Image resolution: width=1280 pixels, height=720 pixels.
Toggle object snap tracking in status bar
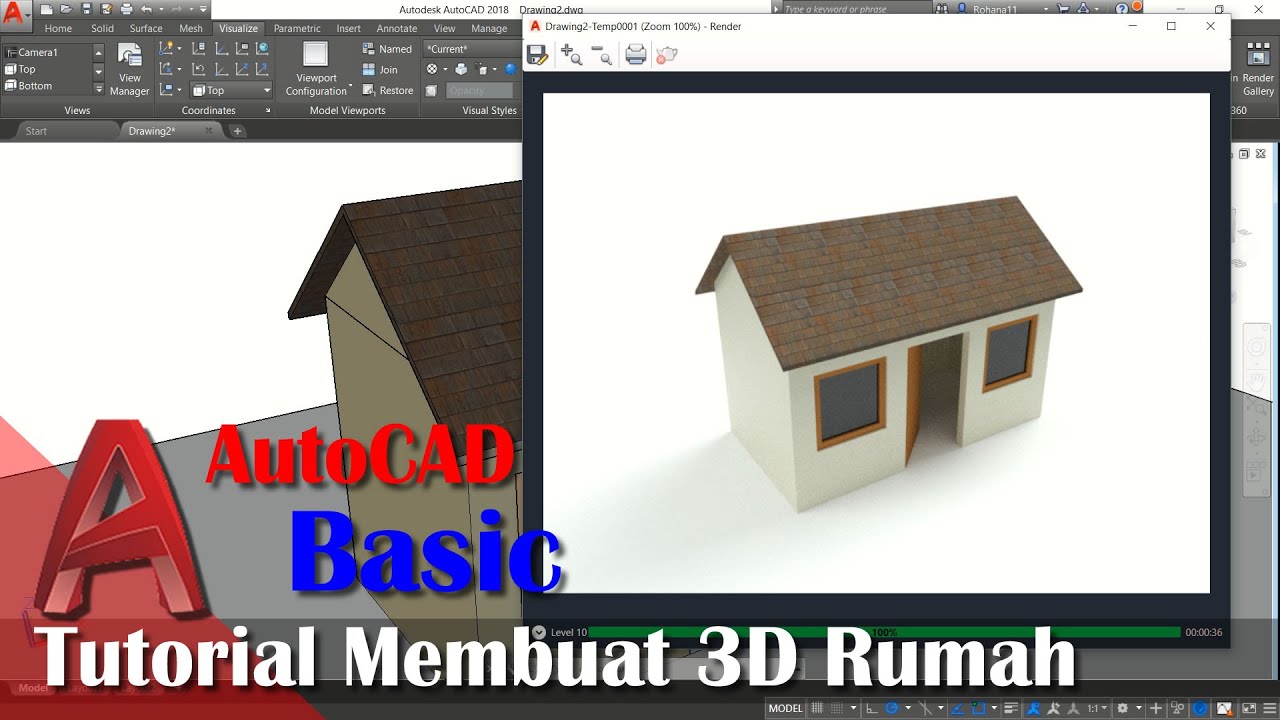tap(957, 708)
